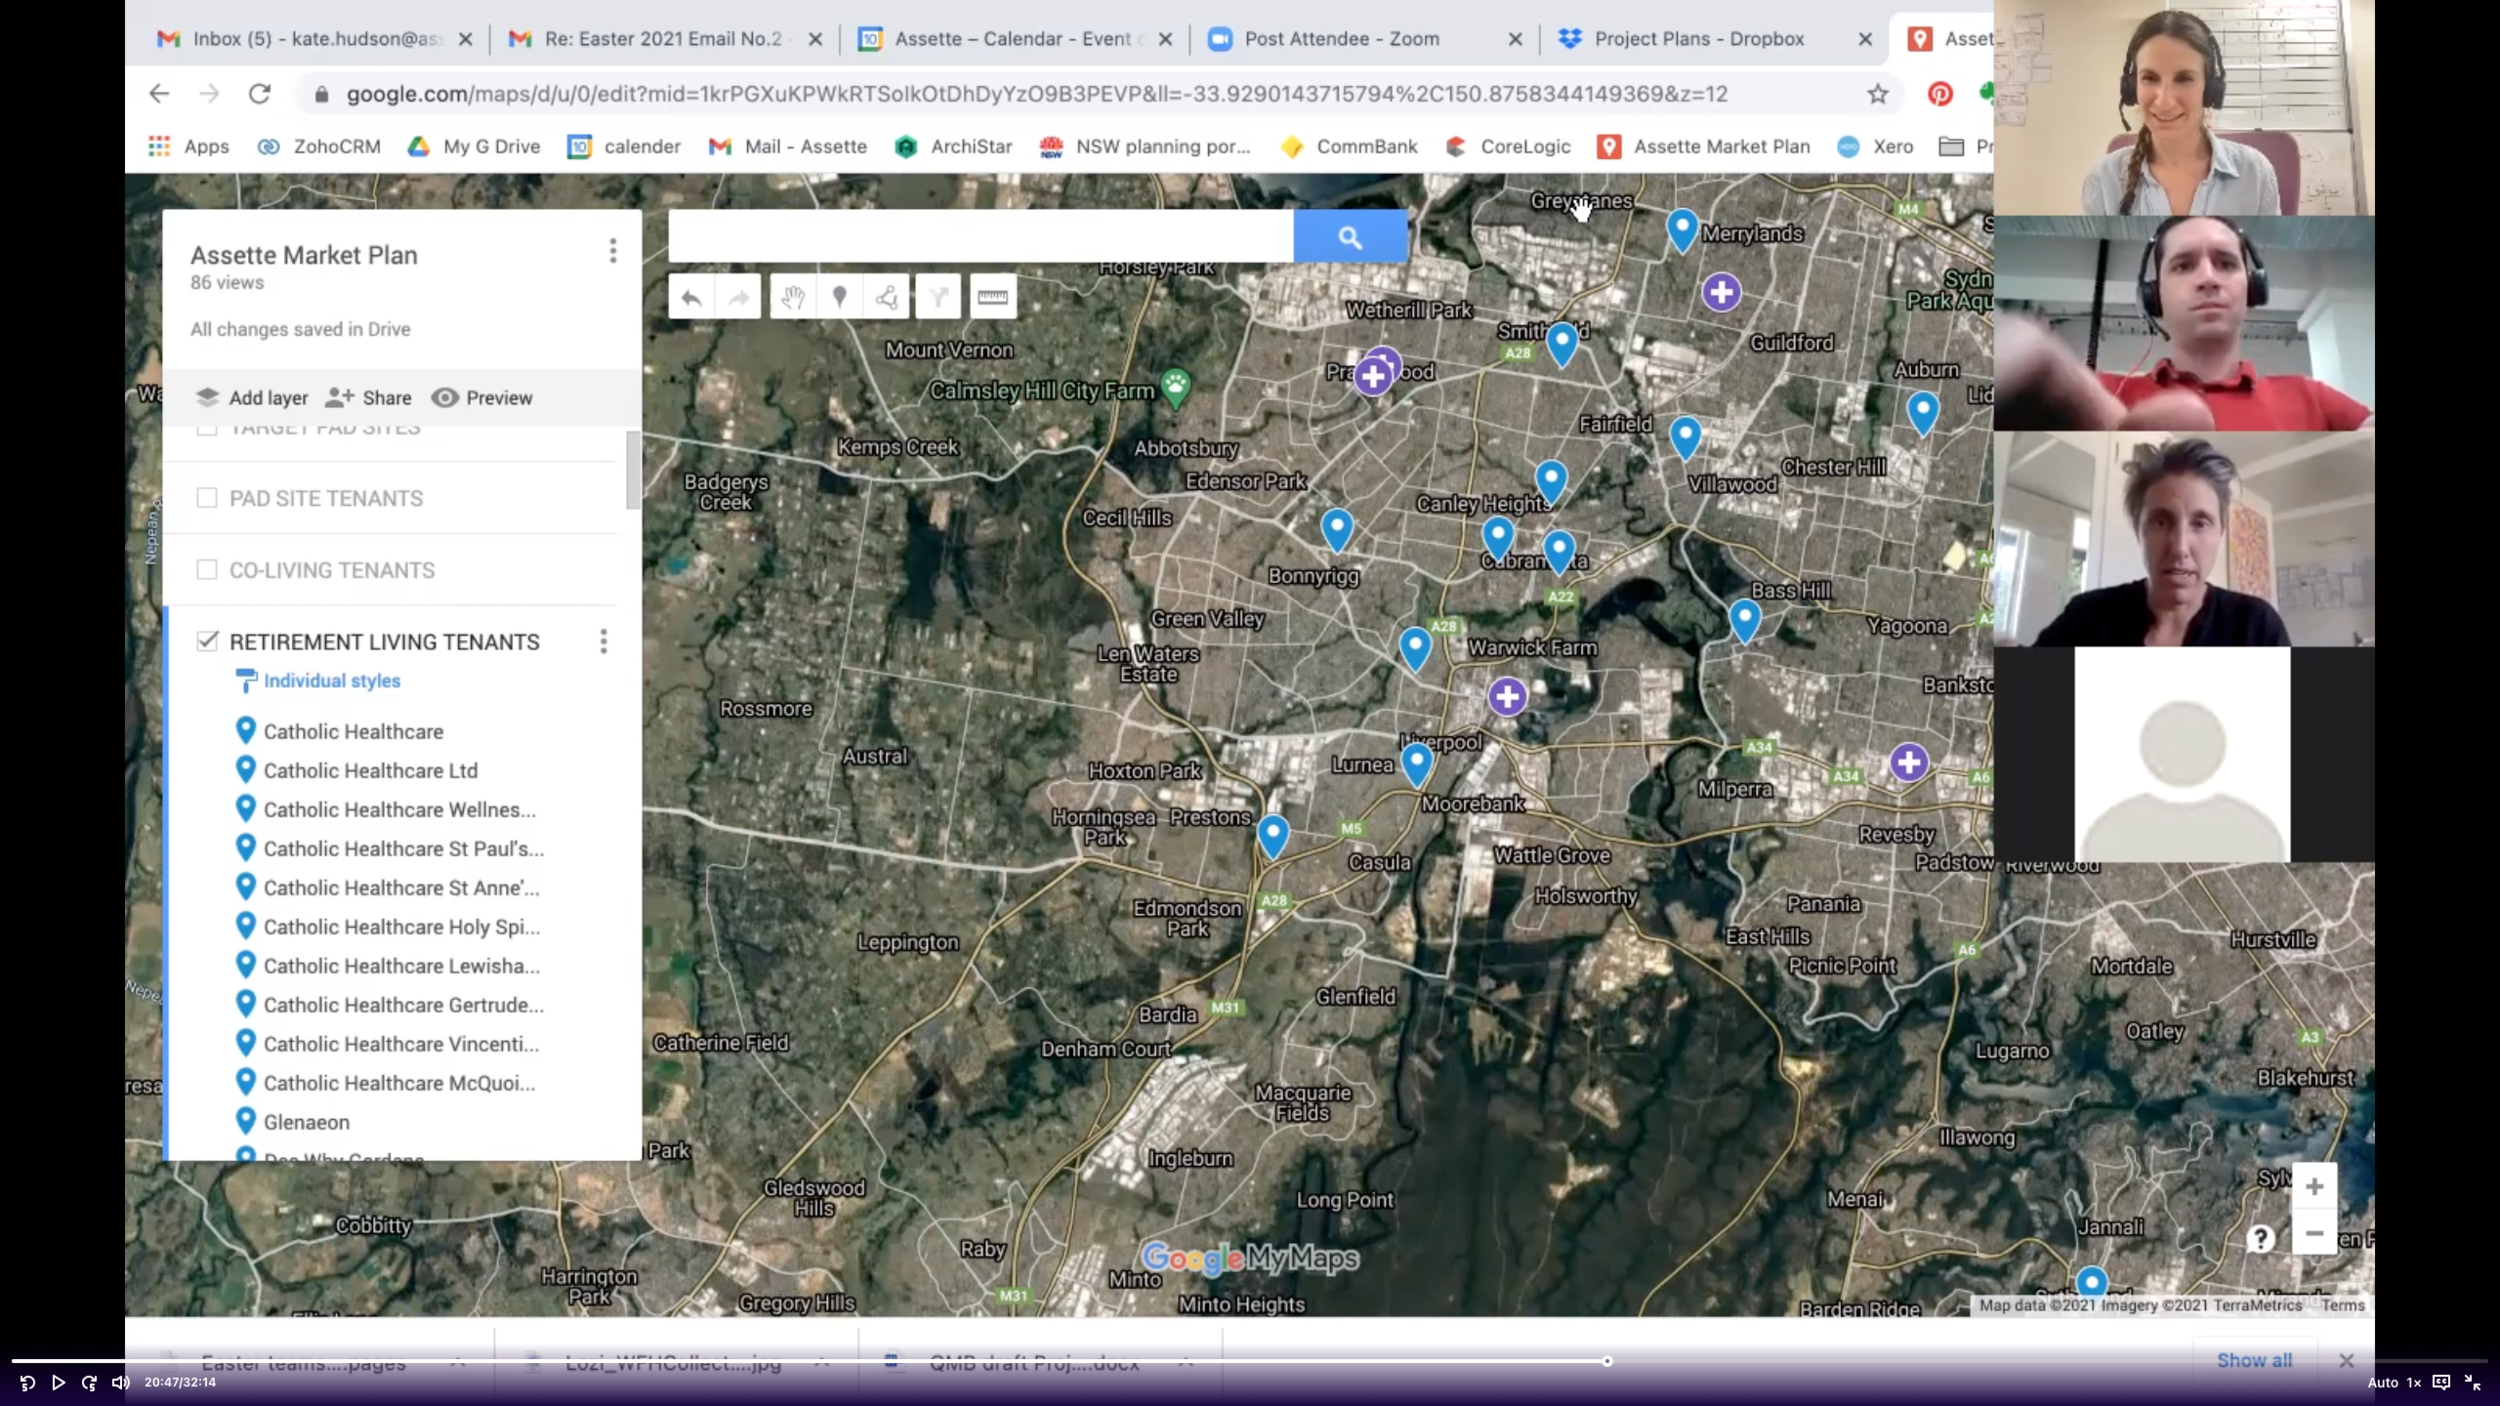Click the browser address bar URL
This screenshot has height=1406, width=2500.
1037,94
